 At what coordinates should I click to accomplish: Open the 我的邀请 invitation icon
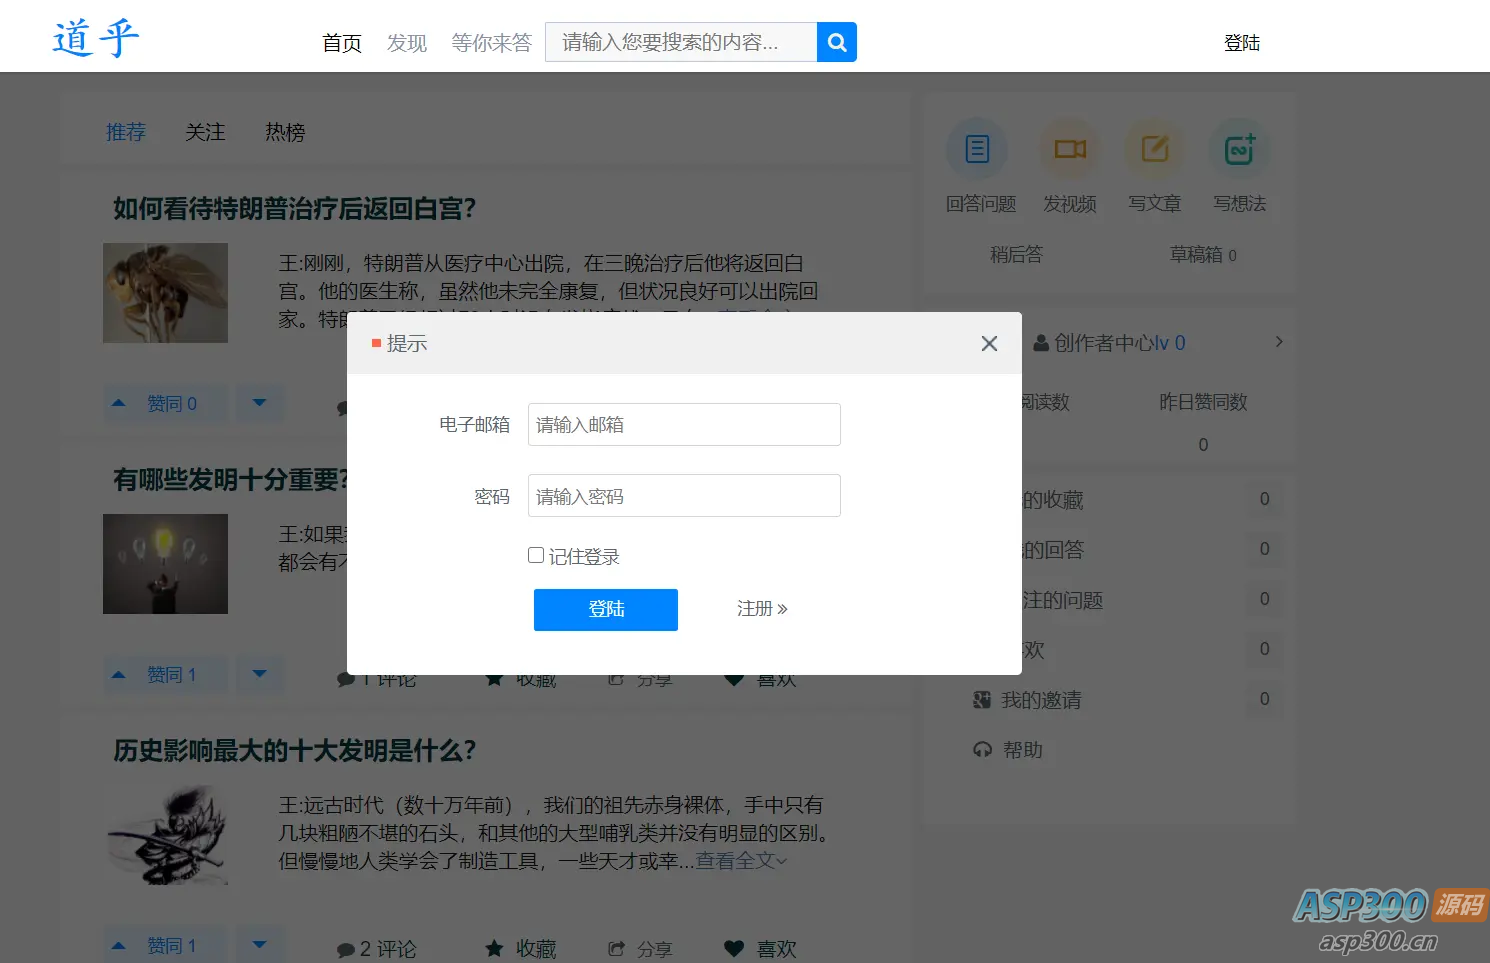982,700
